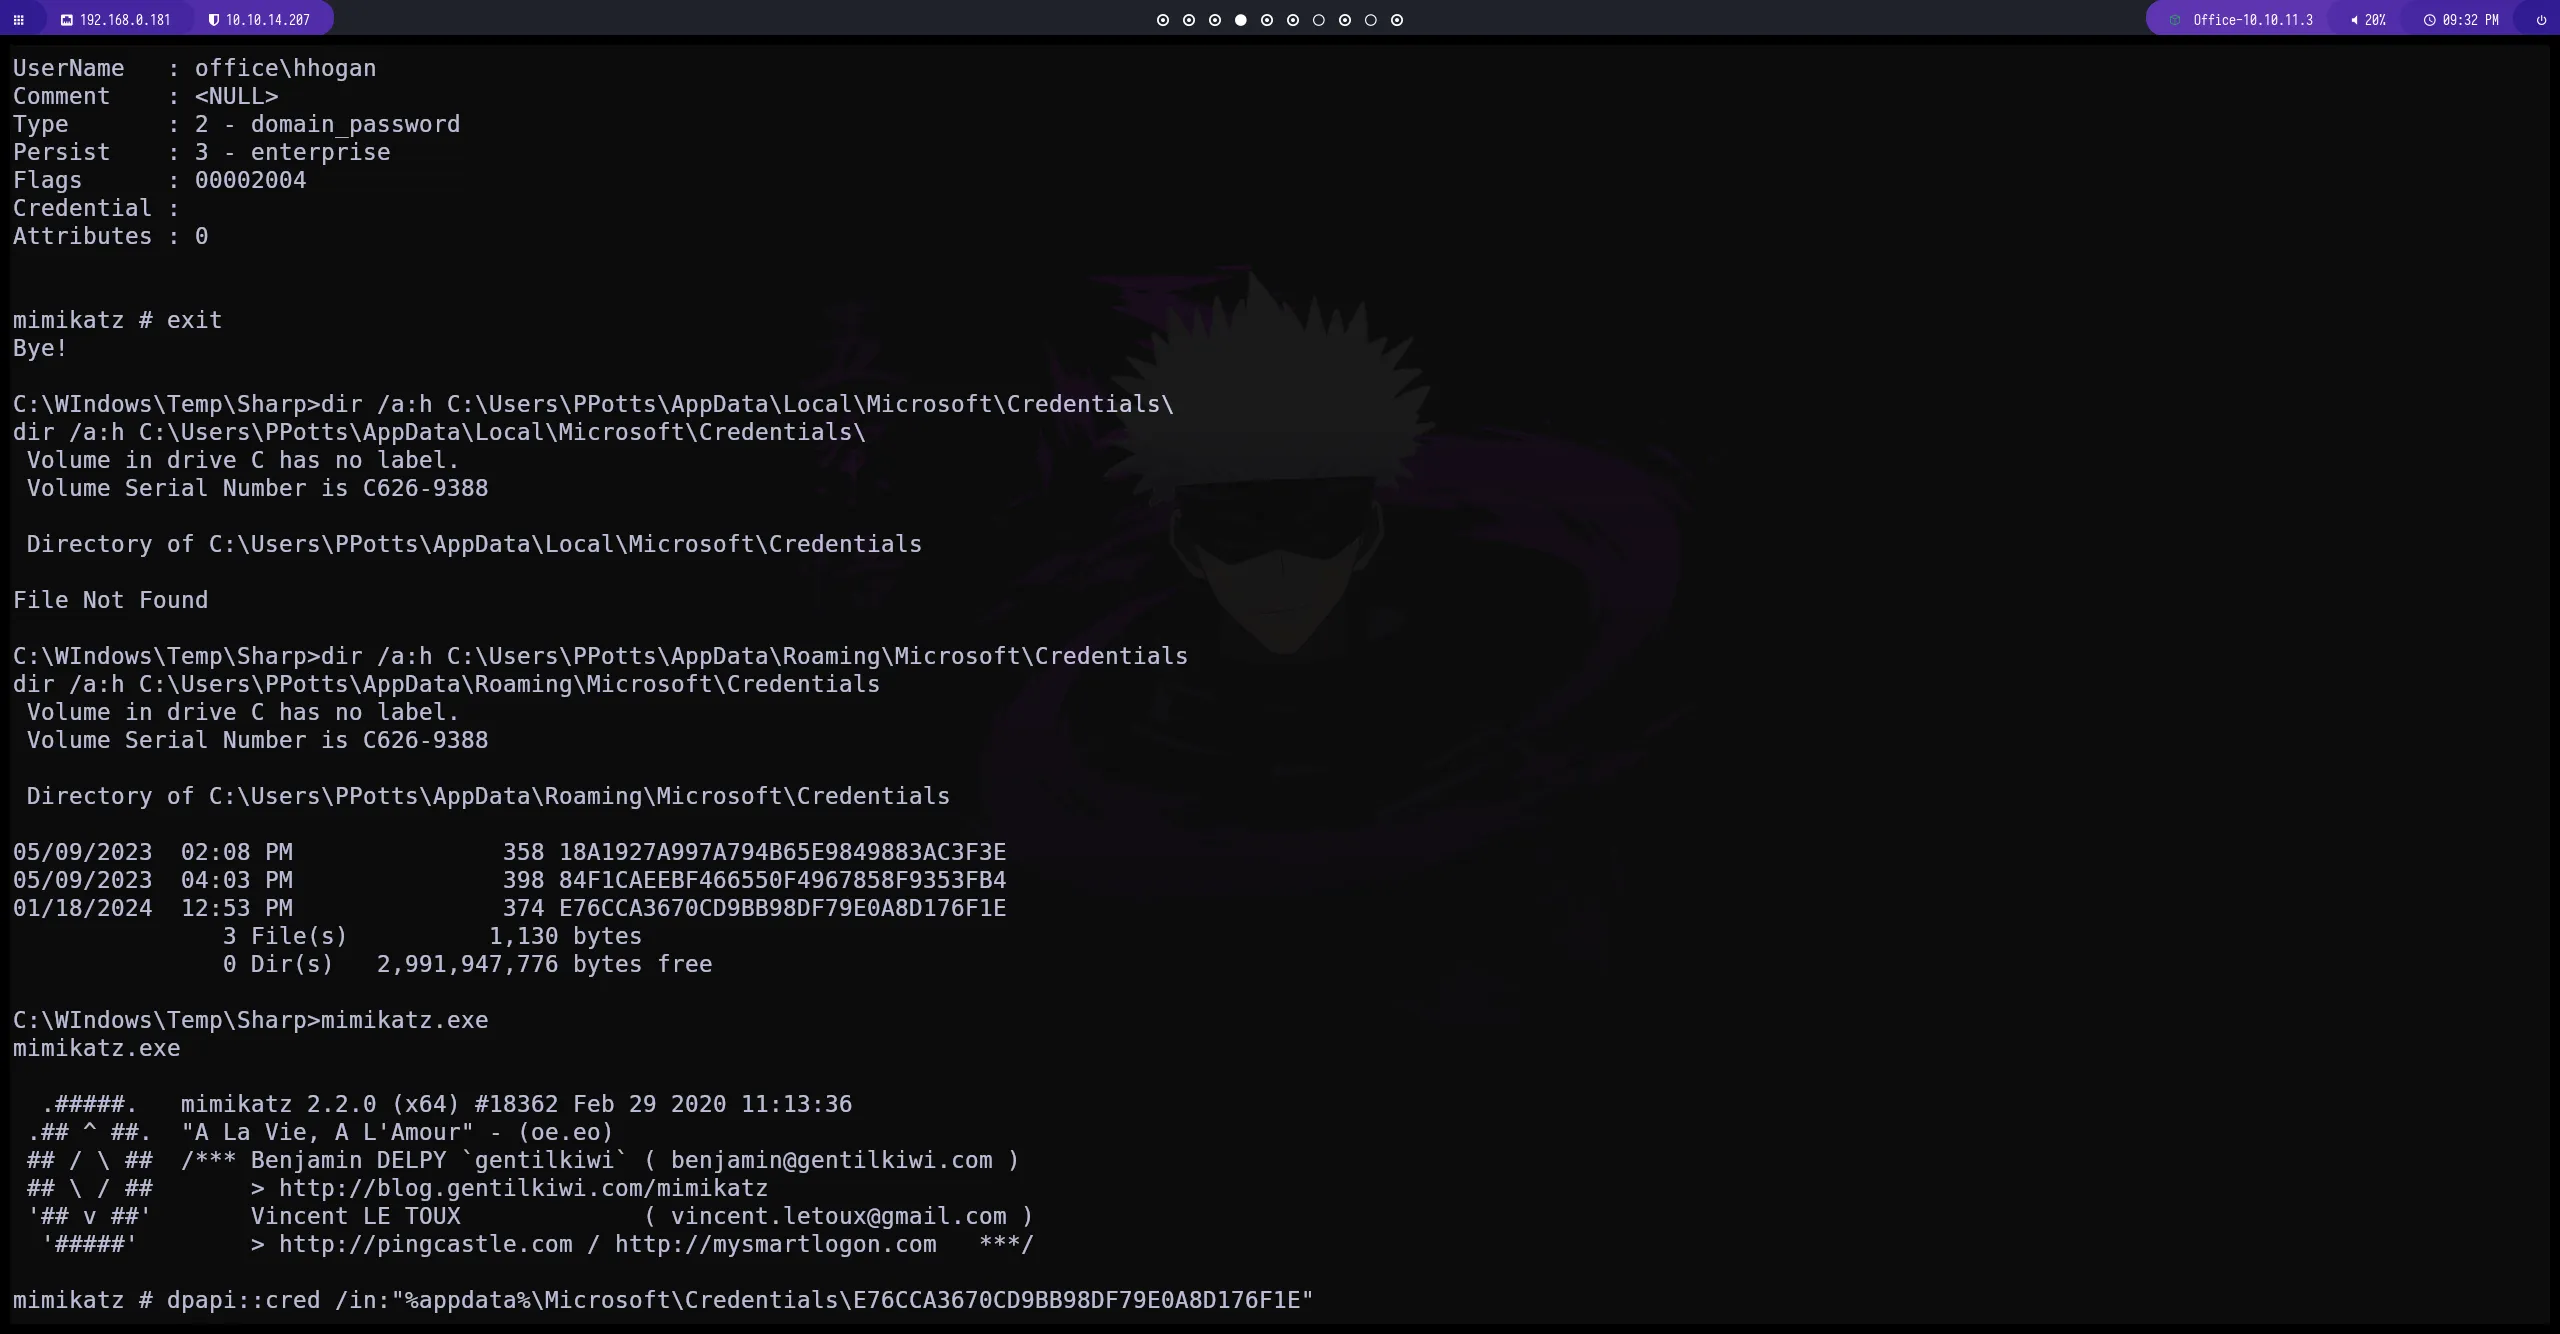Click the blog.gentilkiwi.com/mimikatz URL

point(522,1188)
